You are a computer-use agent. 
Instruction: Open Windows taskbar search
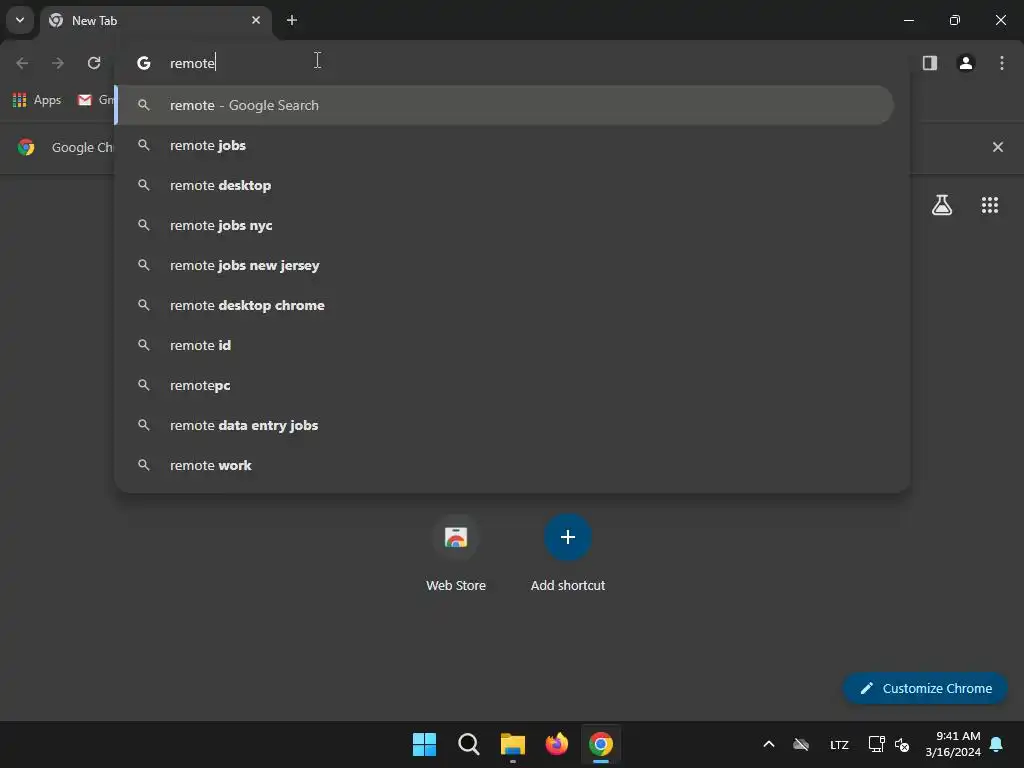pyautogui.click(x=468, y=744)
